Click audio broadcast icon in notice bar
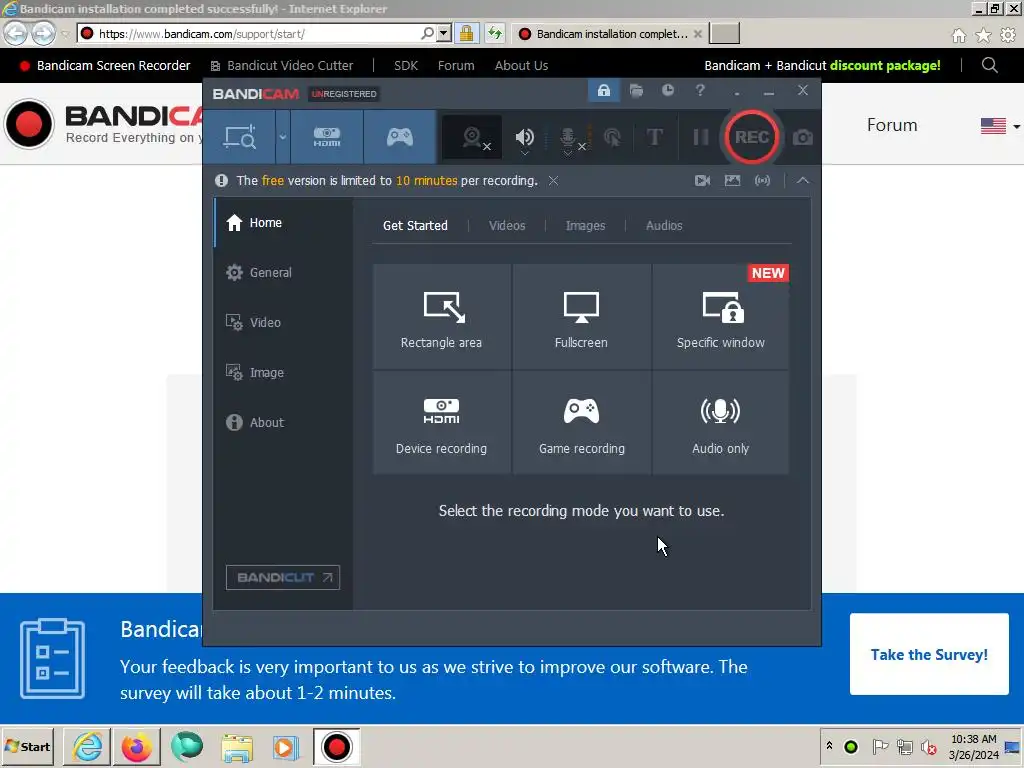 click(762, 181)
